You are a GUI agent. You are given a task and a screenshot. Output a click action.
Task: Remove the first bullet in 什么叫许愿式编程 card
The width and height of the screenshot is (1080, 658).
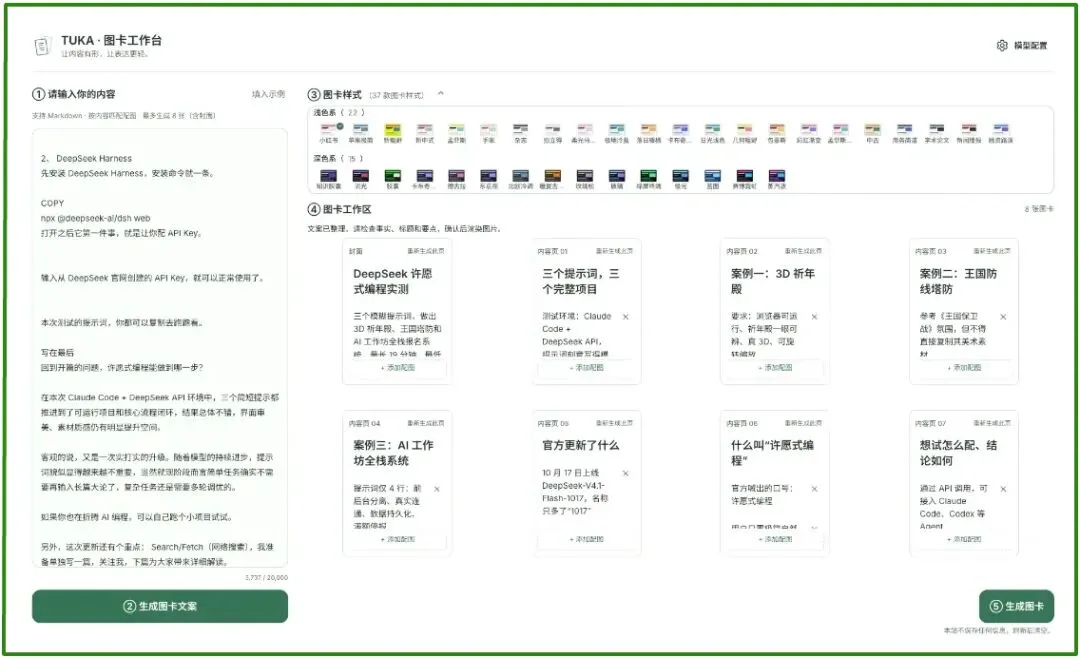pos(814,489)
